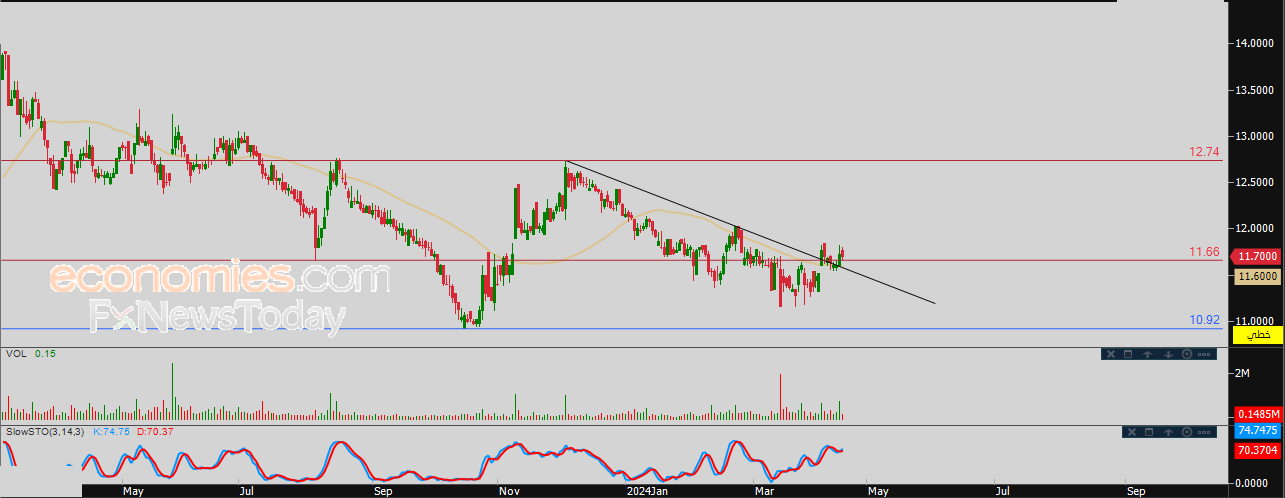
Task: Open SlowSTO panel settings gear
Action: pyautogui.click(x=1188, y=431)
